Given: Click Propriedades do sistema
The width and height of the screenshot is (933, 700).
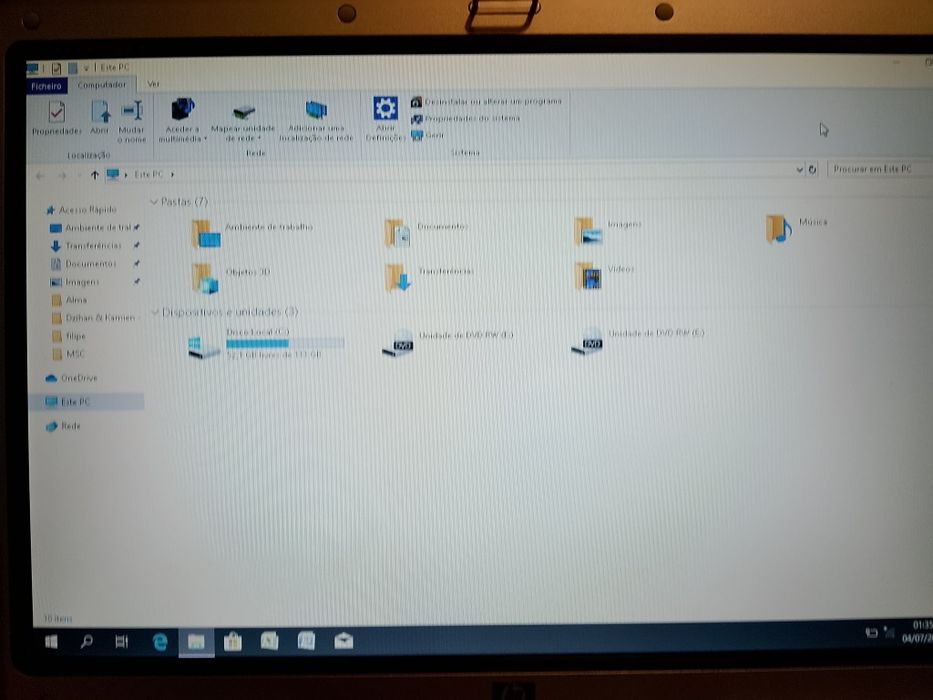Looking at the screenshot, I should [465, 118].
